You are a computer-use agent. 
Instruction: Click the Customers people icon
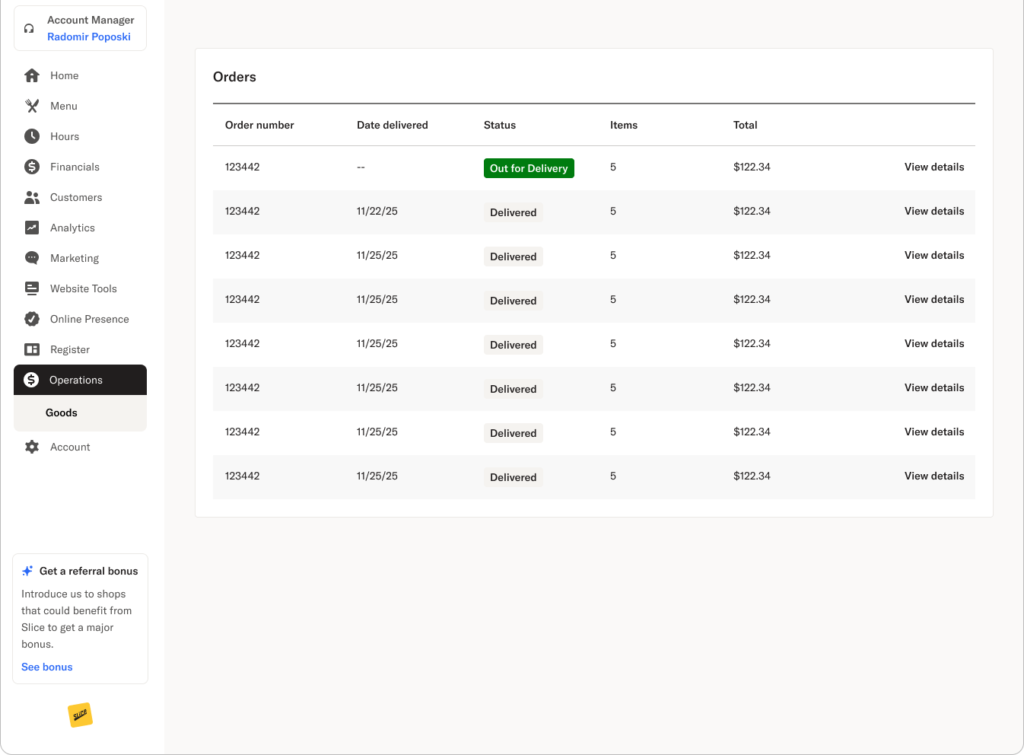[x=32, y=197]
